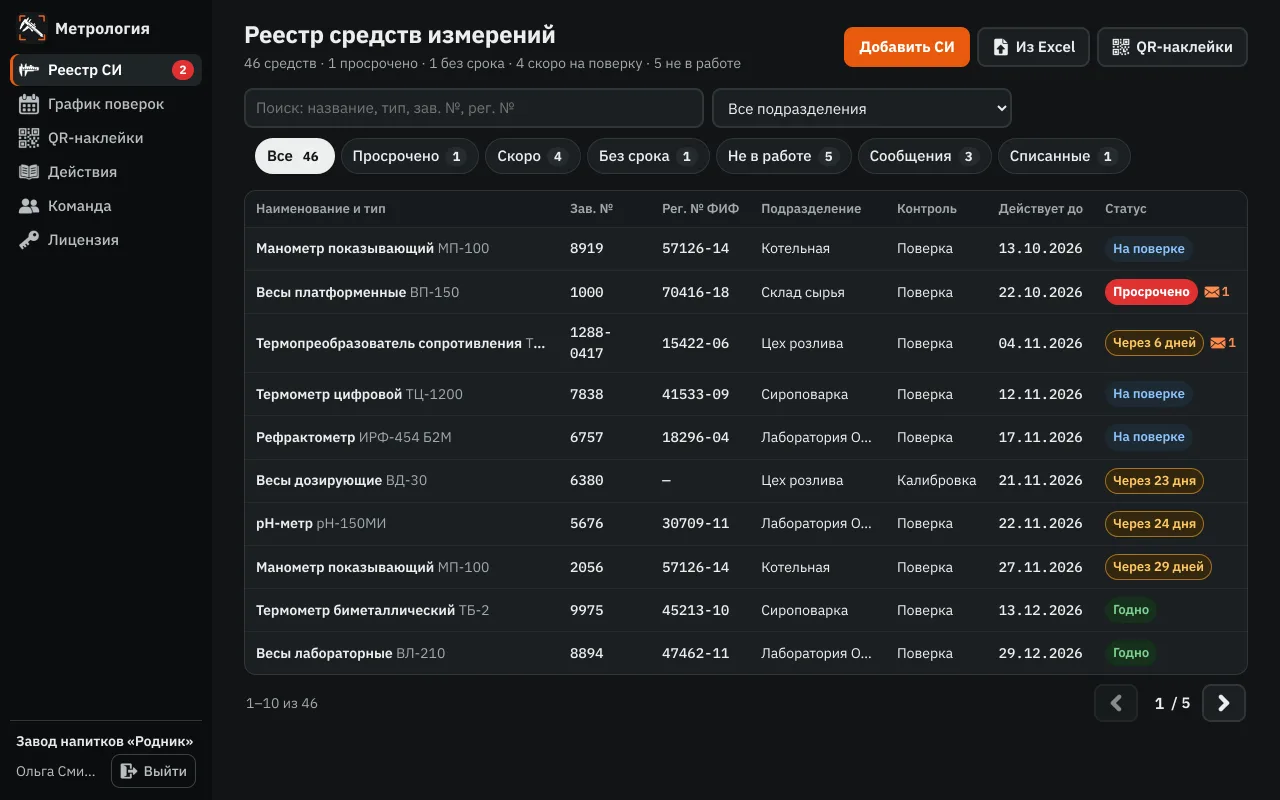Image resolution: width=1280 pixels, height=800 pixels.
Task: Click the Наименование и тип column header
Action: point(320,209)
